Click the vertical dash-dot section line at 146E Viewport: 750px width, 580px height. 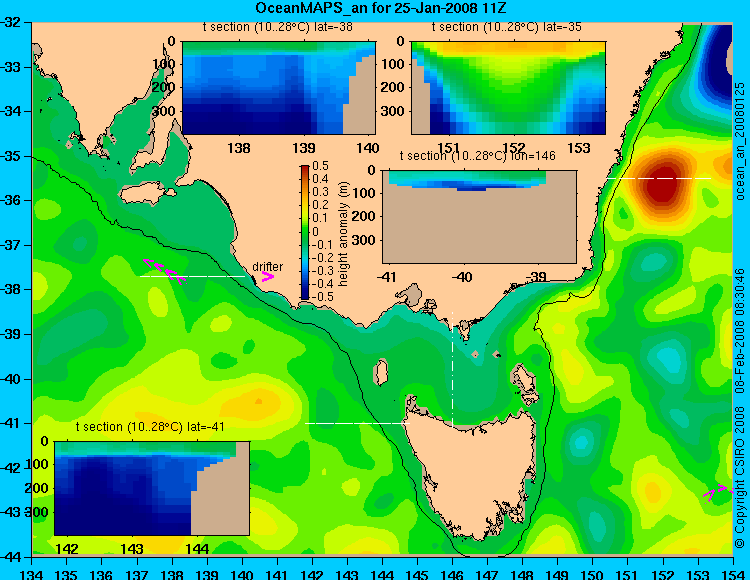pos(452,368)
